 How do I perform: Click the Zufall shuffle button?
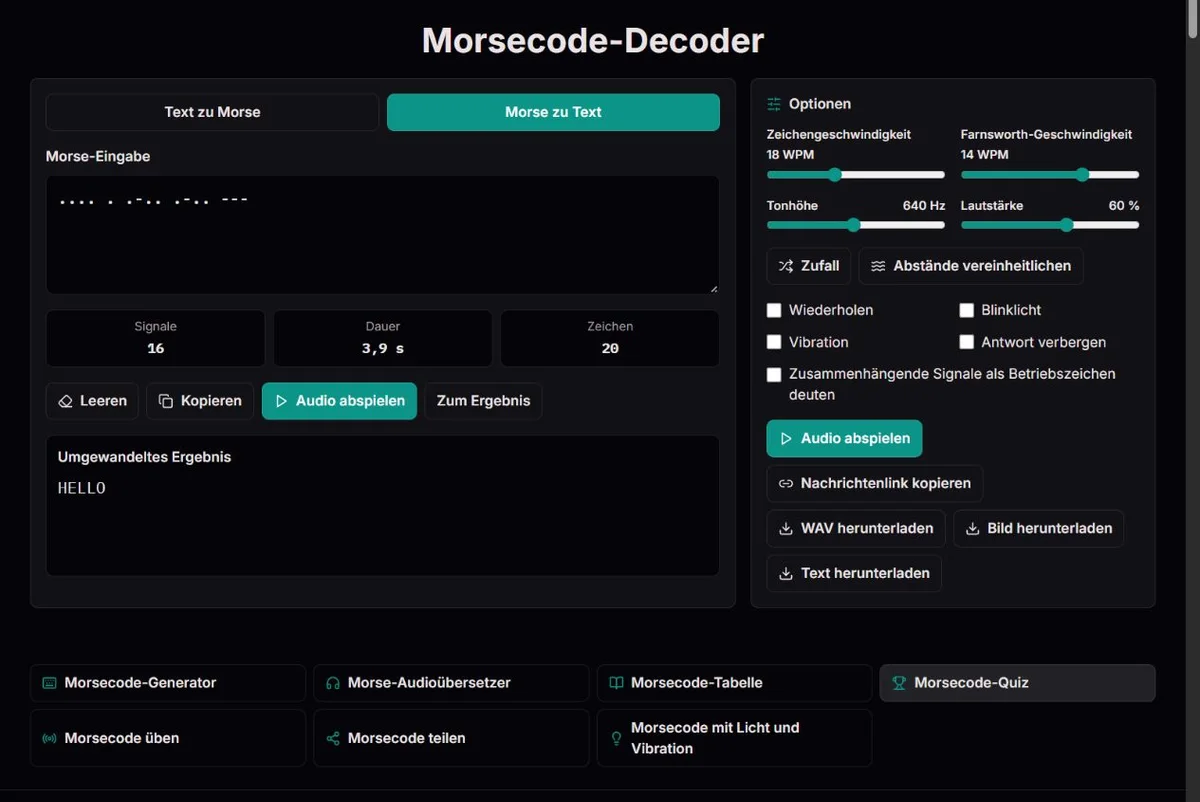(809, 266)
